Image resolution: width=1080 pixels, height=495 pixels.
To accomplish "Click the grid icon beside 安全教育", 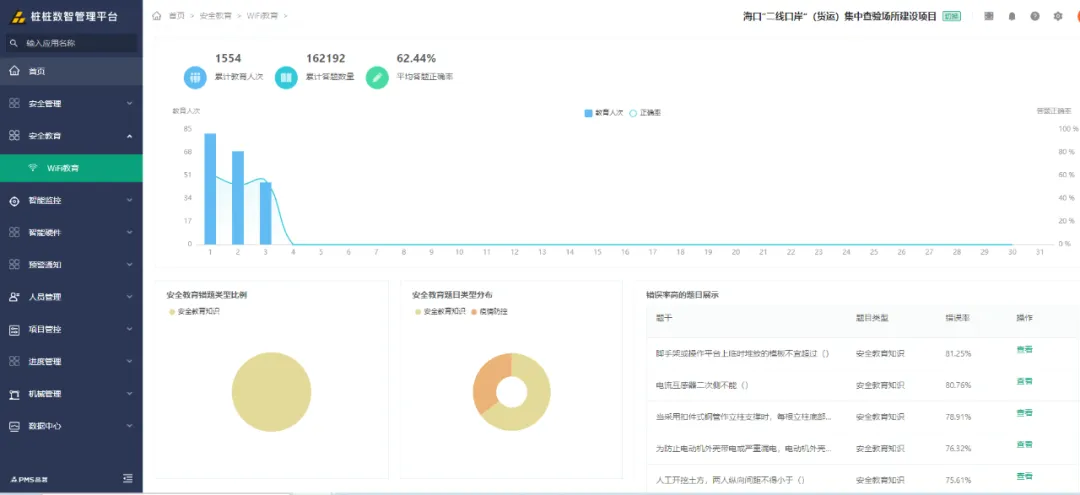I will pos(14,136).
